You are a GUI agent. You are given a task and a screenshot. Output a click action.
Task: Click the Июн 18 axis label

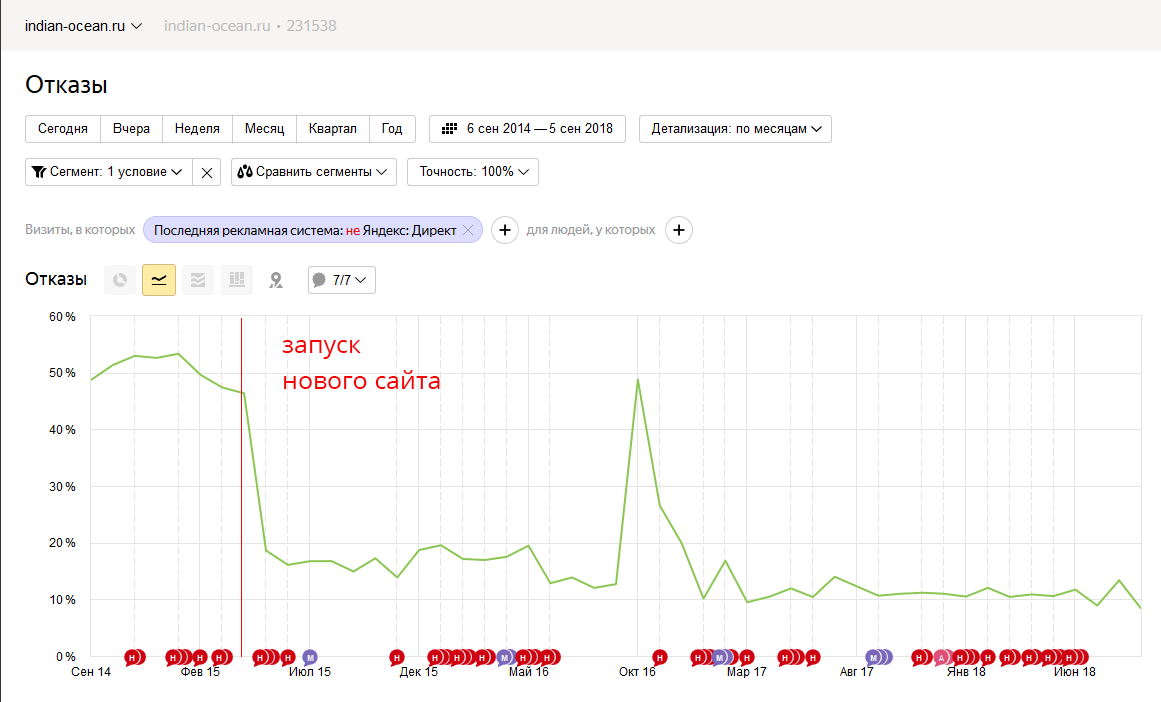click(x=1074, y=672)
